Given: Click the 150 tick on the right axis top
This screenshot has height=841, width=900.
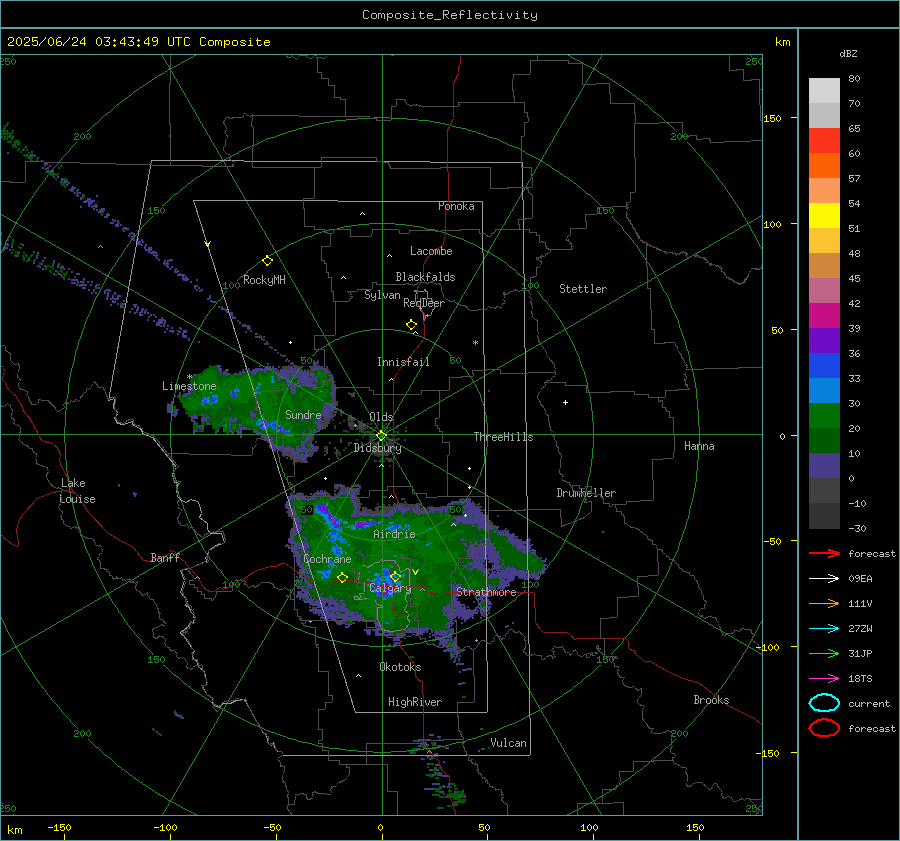Looking at the screenshot, I should pos(773,118).
